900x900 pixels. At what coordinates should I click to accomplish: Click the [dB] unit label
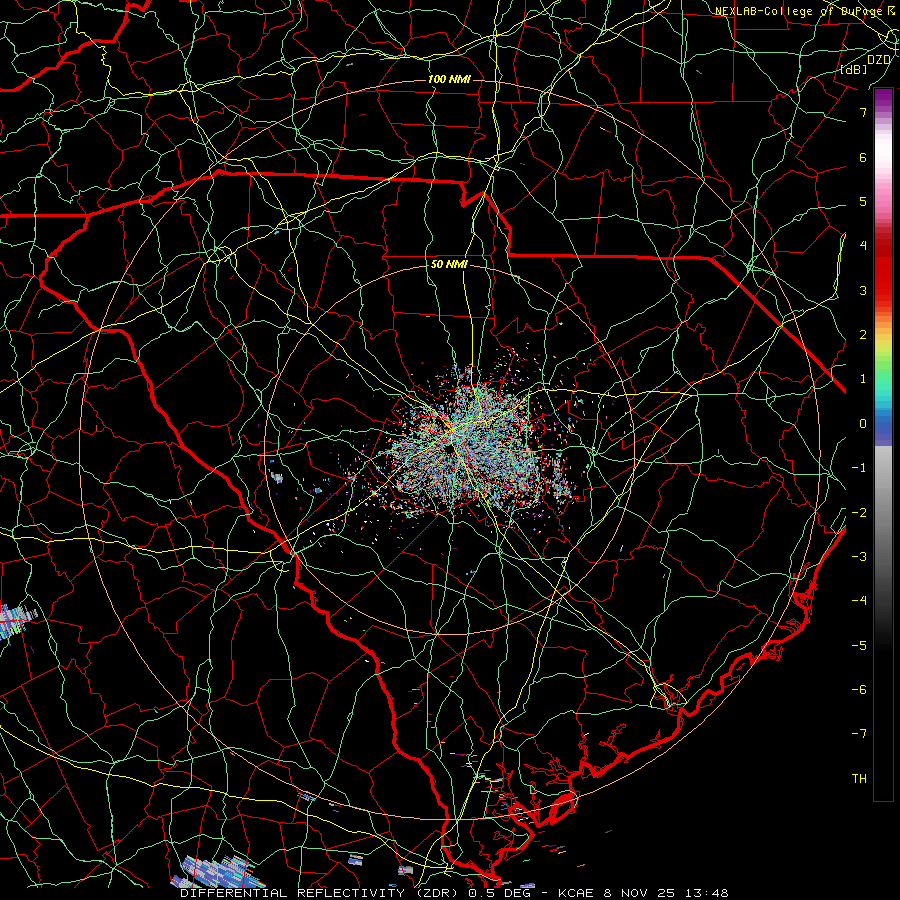click(854, 70)
